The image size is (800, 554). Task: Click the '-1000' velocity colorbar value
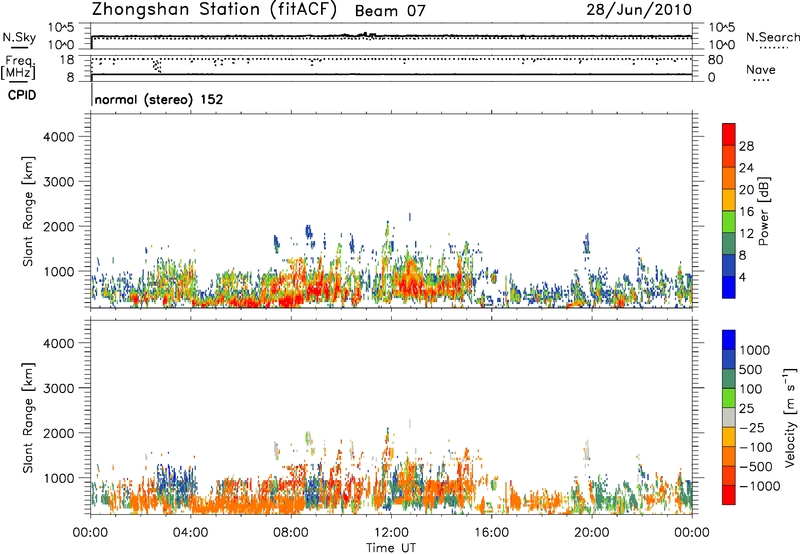pos(759,486)
